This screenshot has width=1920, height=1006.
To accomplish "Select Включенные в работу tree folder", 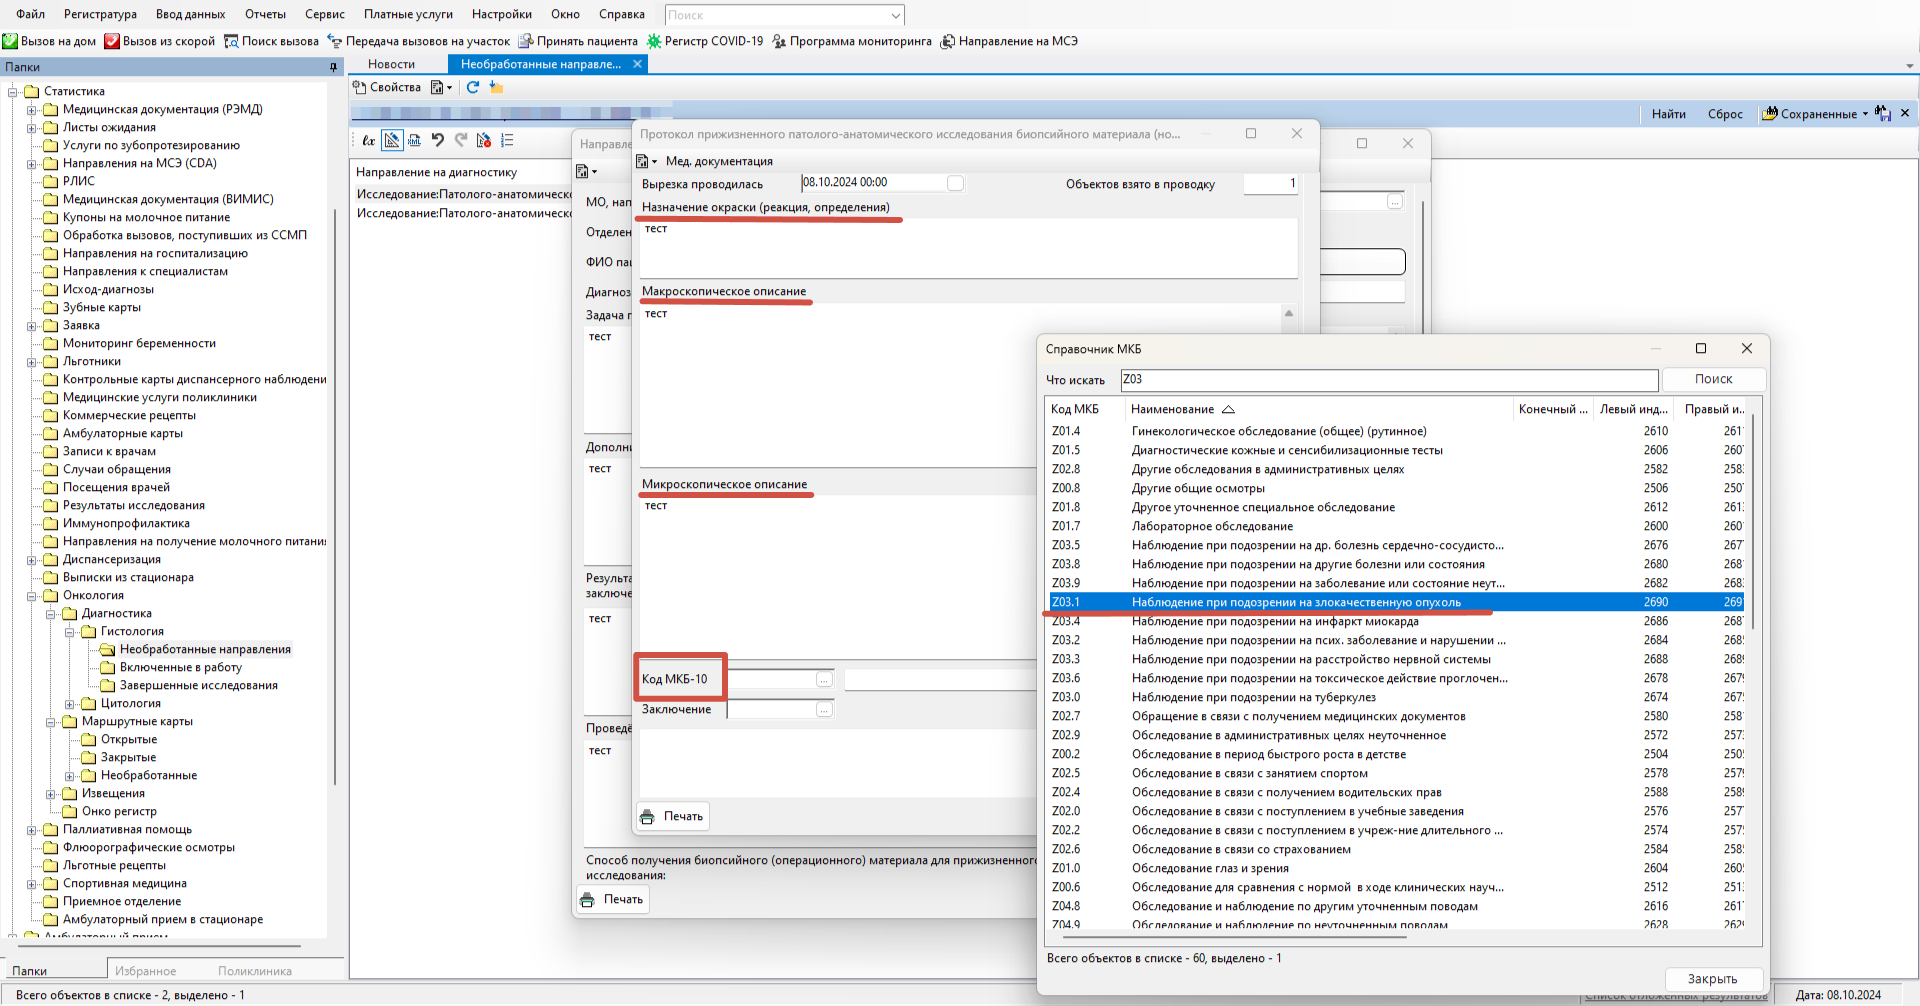I will point(180,668).
